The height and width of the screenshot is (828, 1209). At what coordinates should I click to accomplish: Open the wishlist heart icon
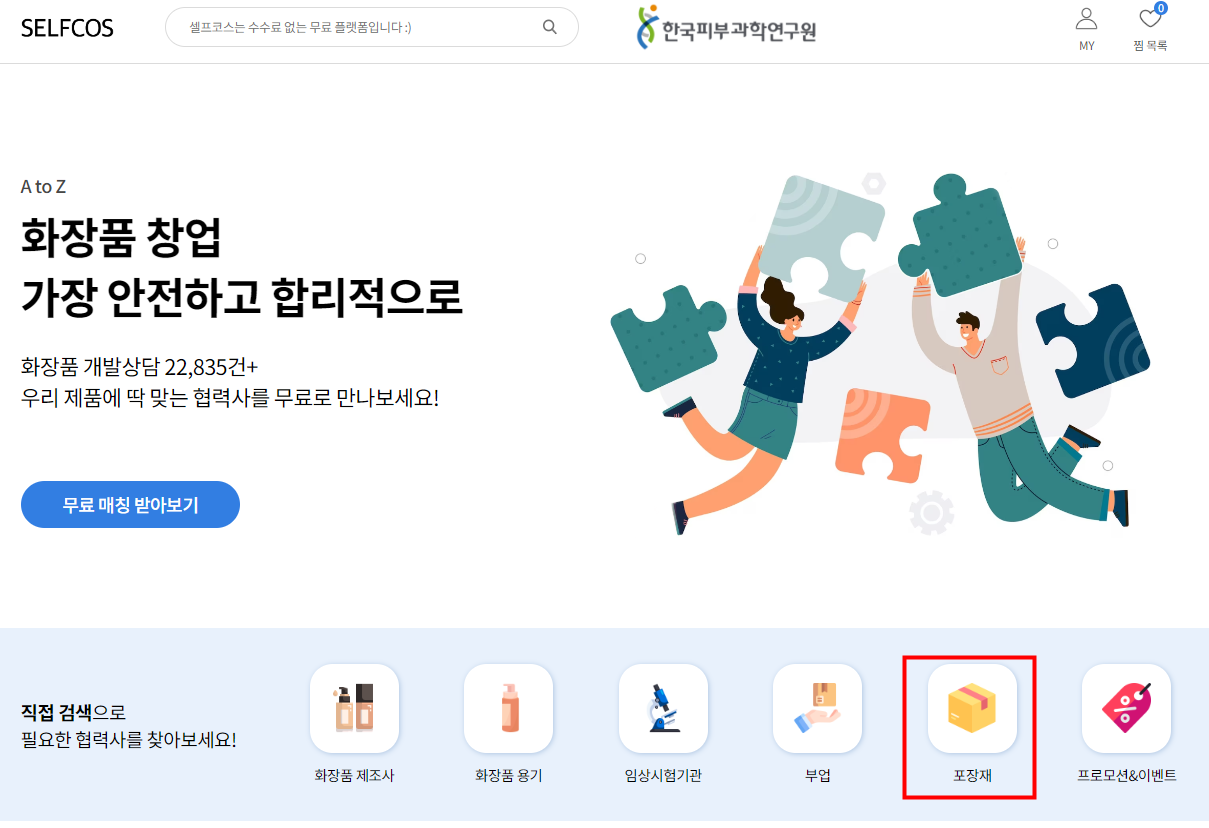[1150, 19]
